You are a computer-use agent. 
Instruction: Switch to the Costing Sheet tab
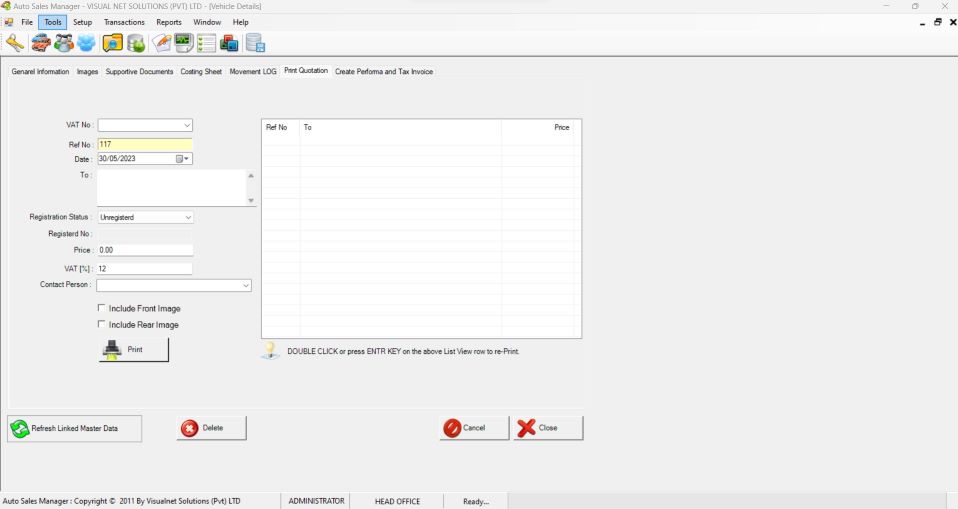pos(201,71)
